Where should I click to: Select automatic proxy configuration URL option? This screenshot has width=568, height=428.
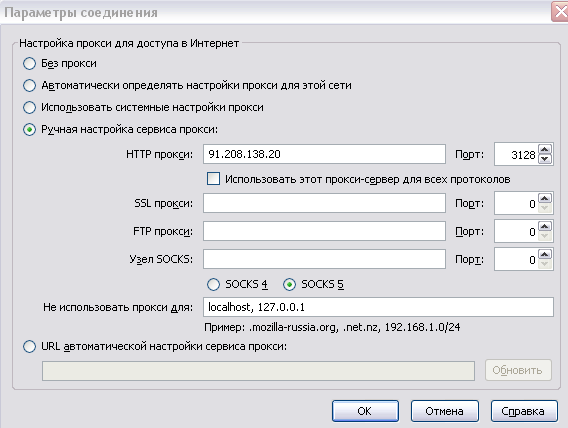(29, 347)
